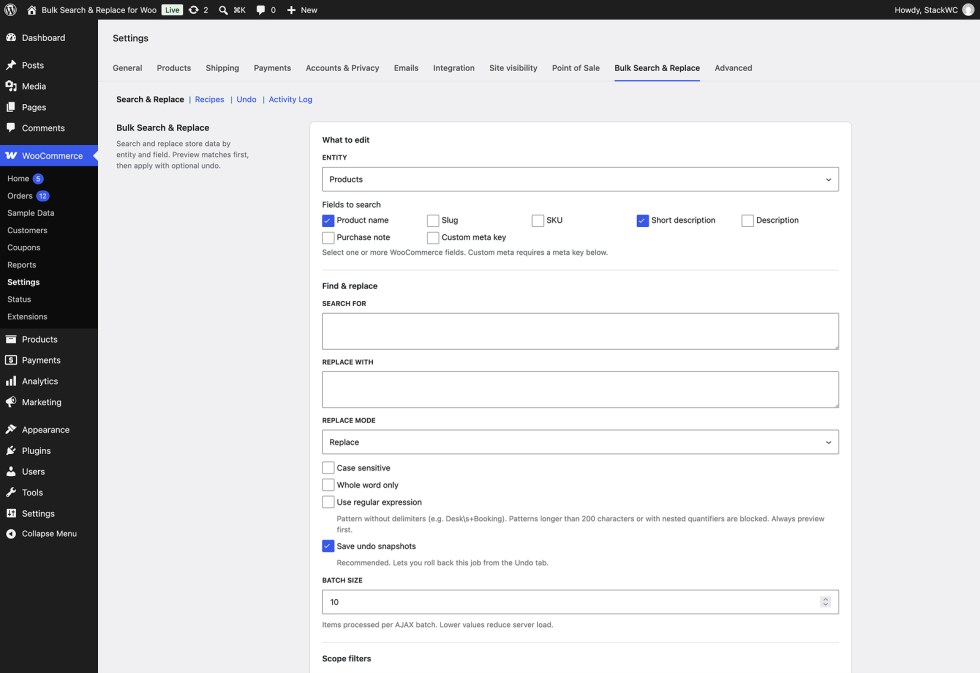980x673 pixels.
Task: Click the Users person icon
Action: pyautogui.click(x=11, y=471)
